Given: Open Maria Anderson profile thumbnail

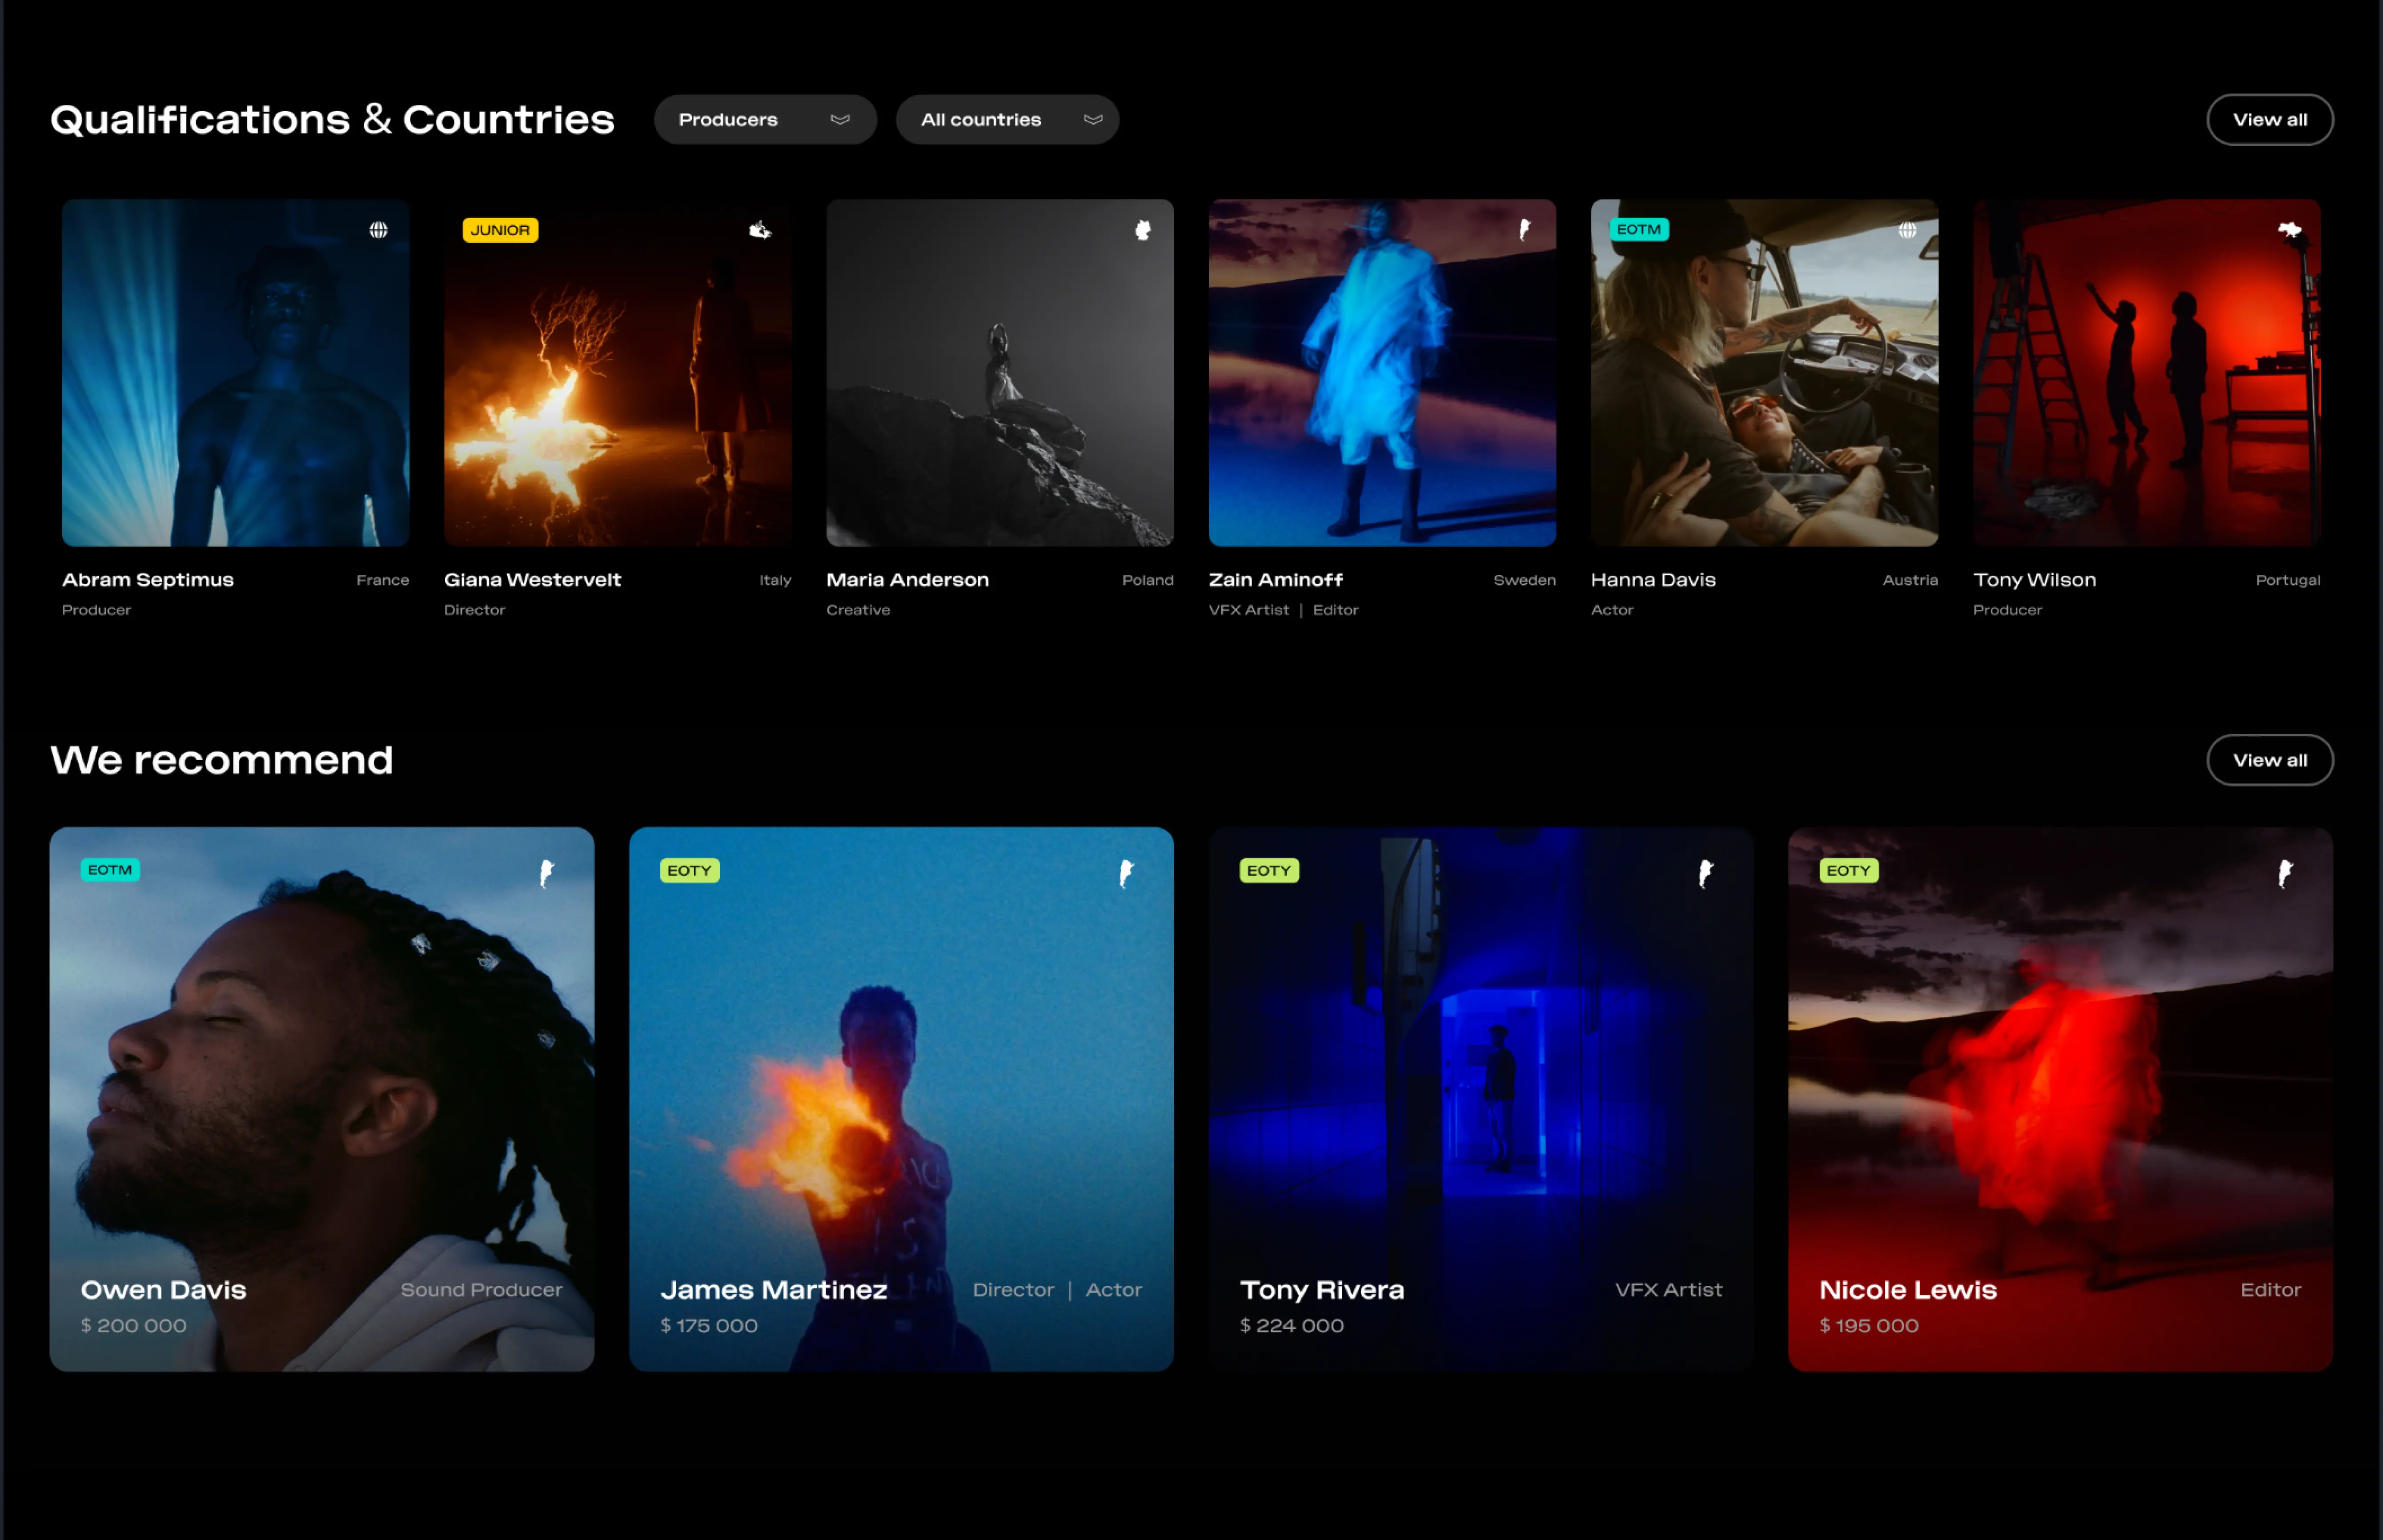Looking at the screenshot, I should point(1000,372).
